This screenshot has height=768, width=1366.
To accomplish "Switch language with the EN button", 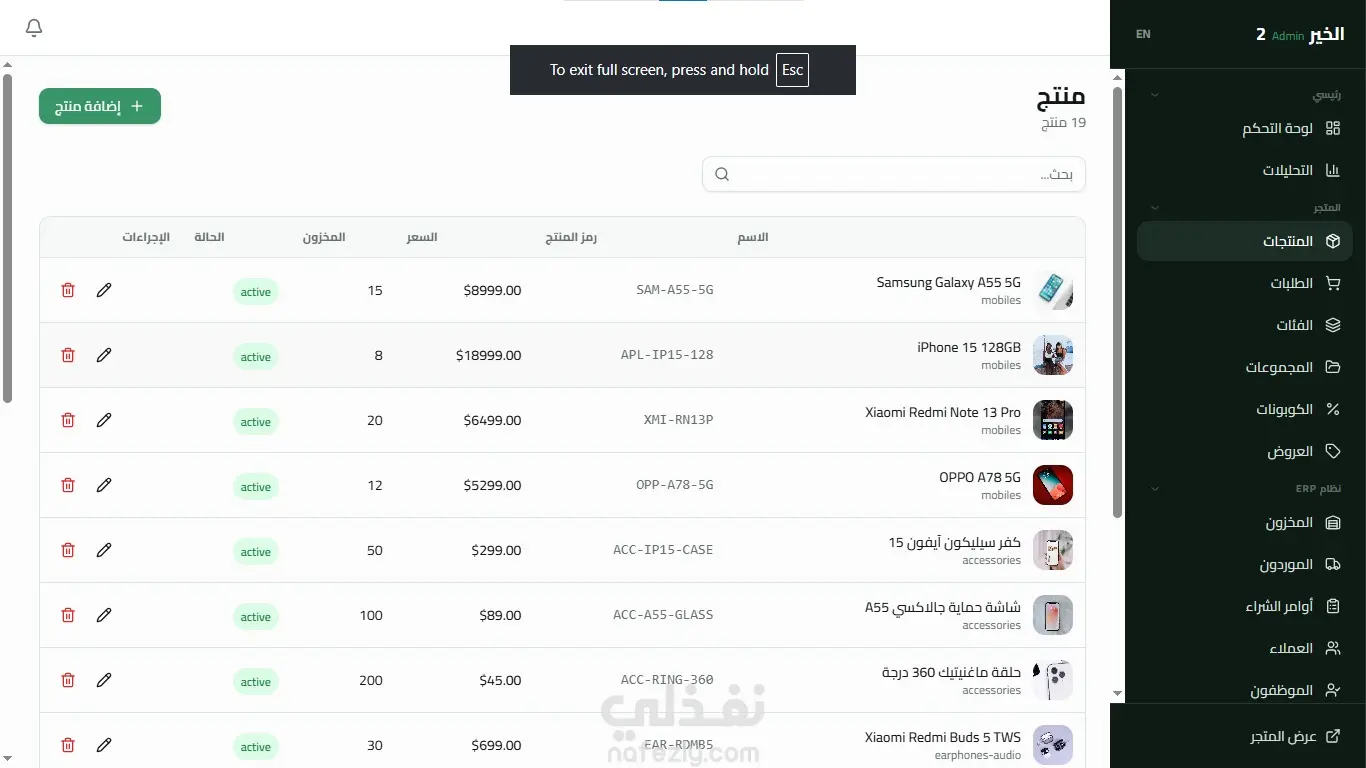I will [x=1143, y=34].
